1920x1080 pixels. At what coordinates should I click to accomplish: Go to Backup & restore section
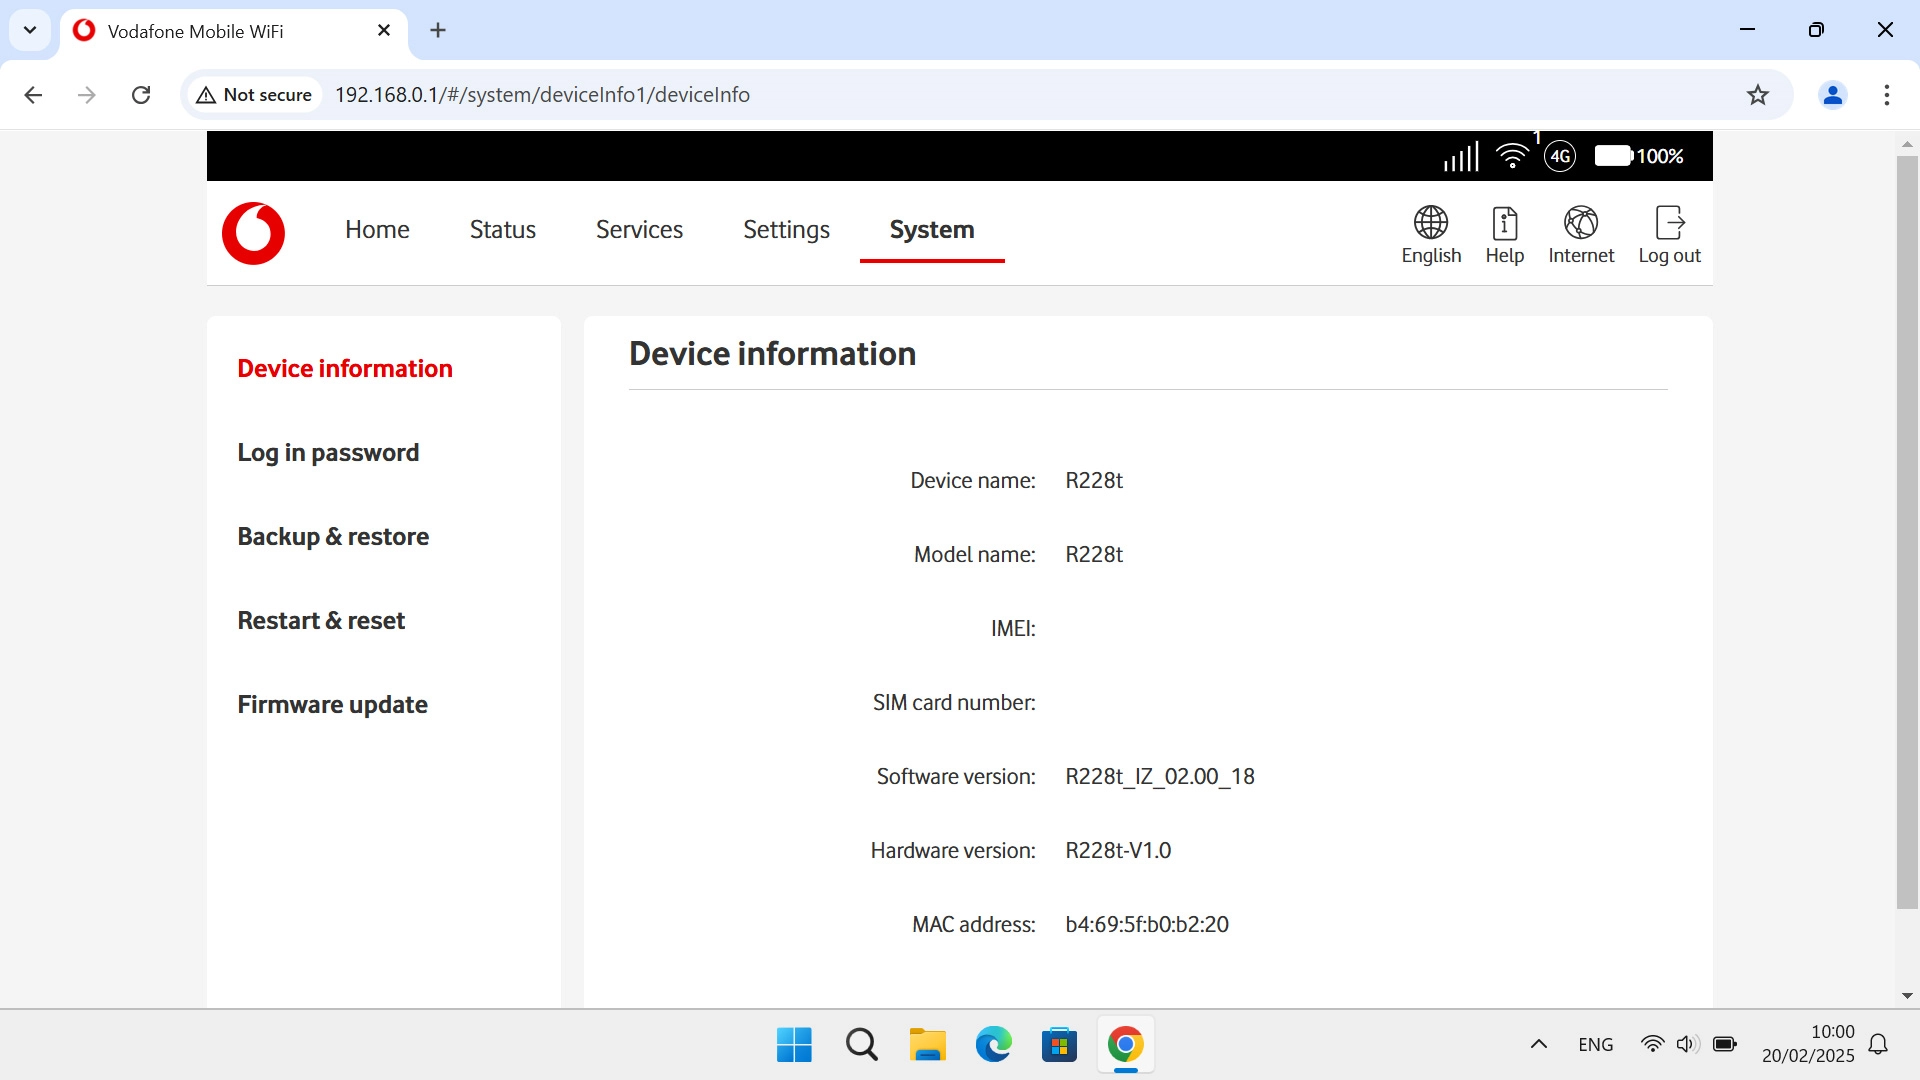coord(333,537)
